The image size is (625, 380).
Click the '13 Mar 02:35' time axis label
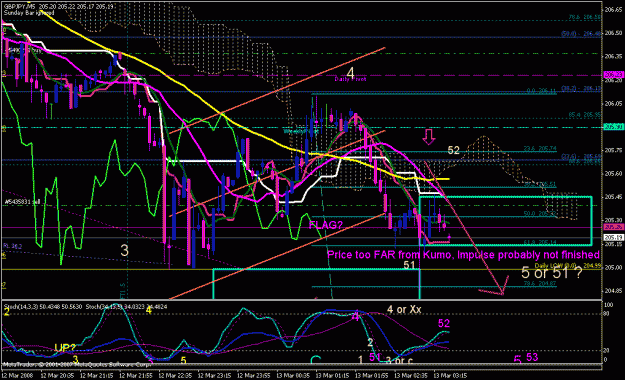pyautogui.click(x=411, y=375)
